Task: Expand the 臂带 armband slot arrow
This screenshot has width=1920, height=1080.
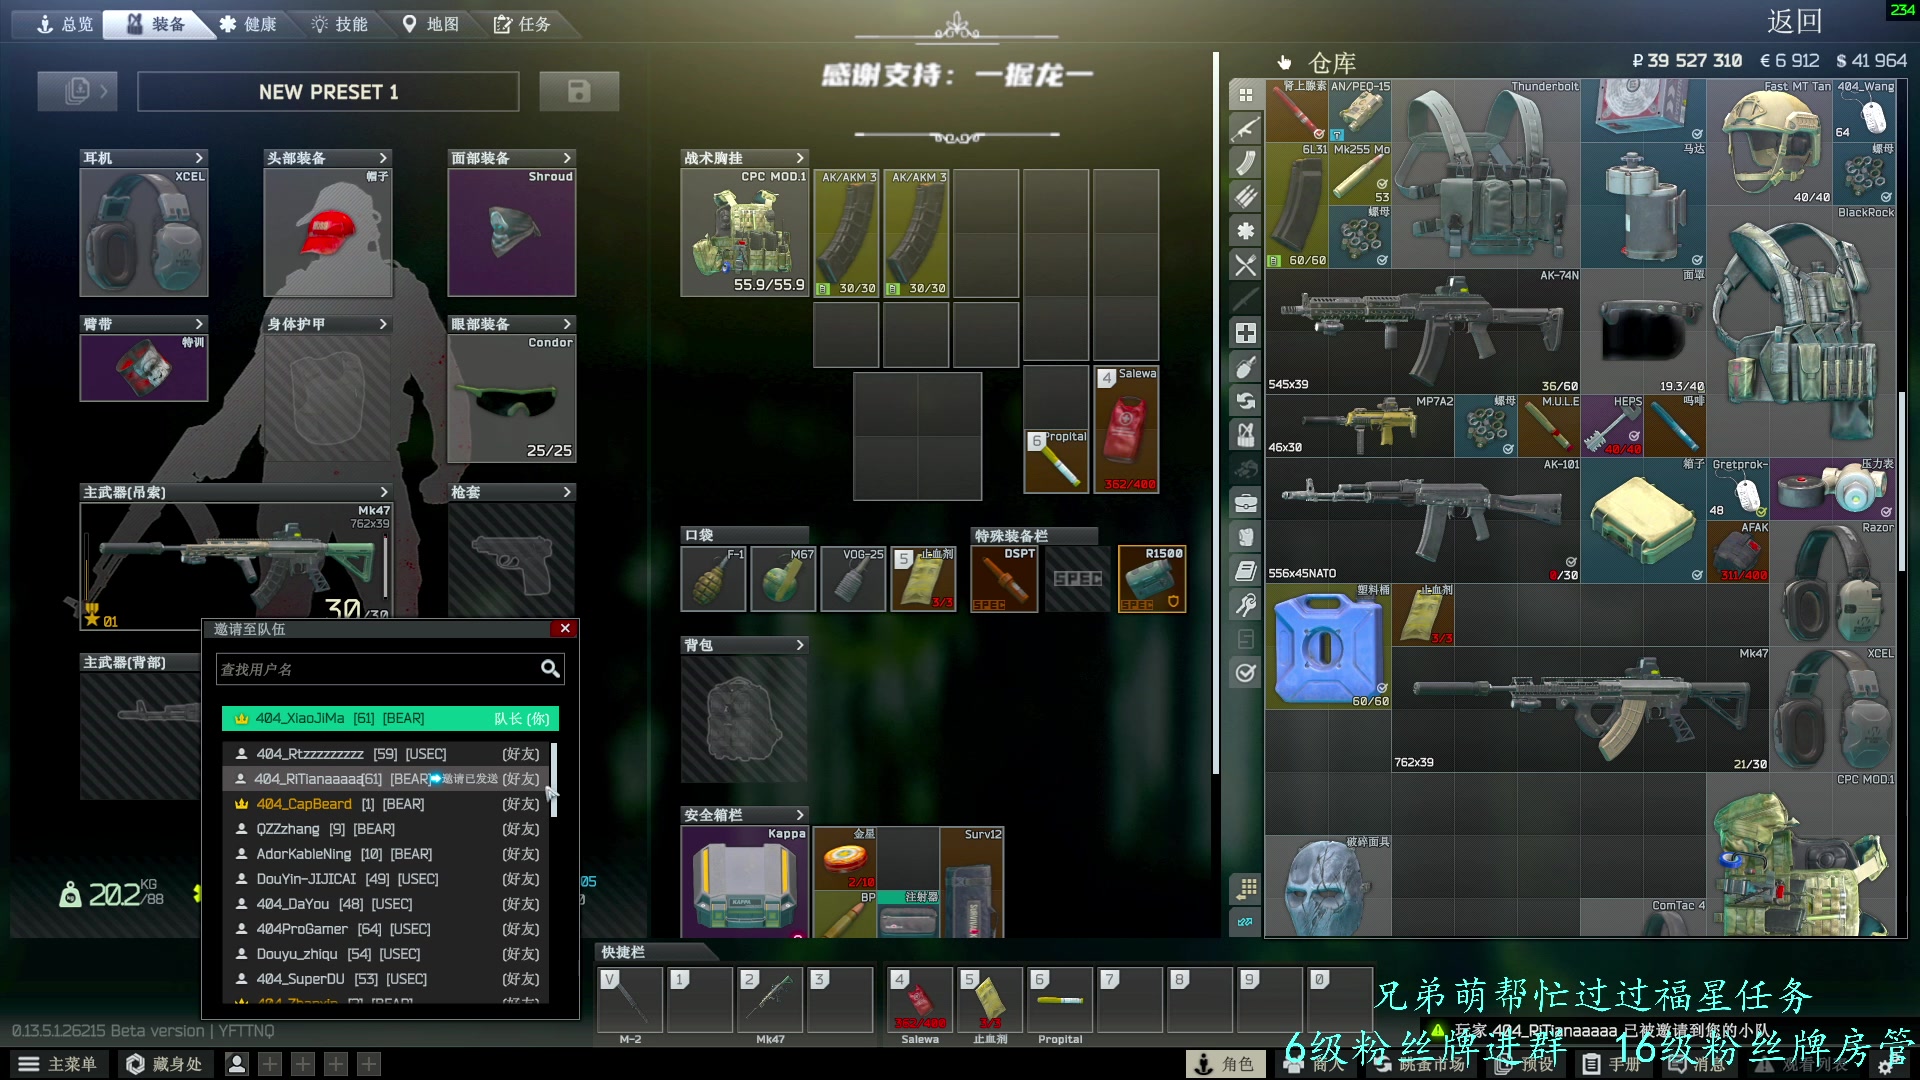Action: (x=198, y=324)
